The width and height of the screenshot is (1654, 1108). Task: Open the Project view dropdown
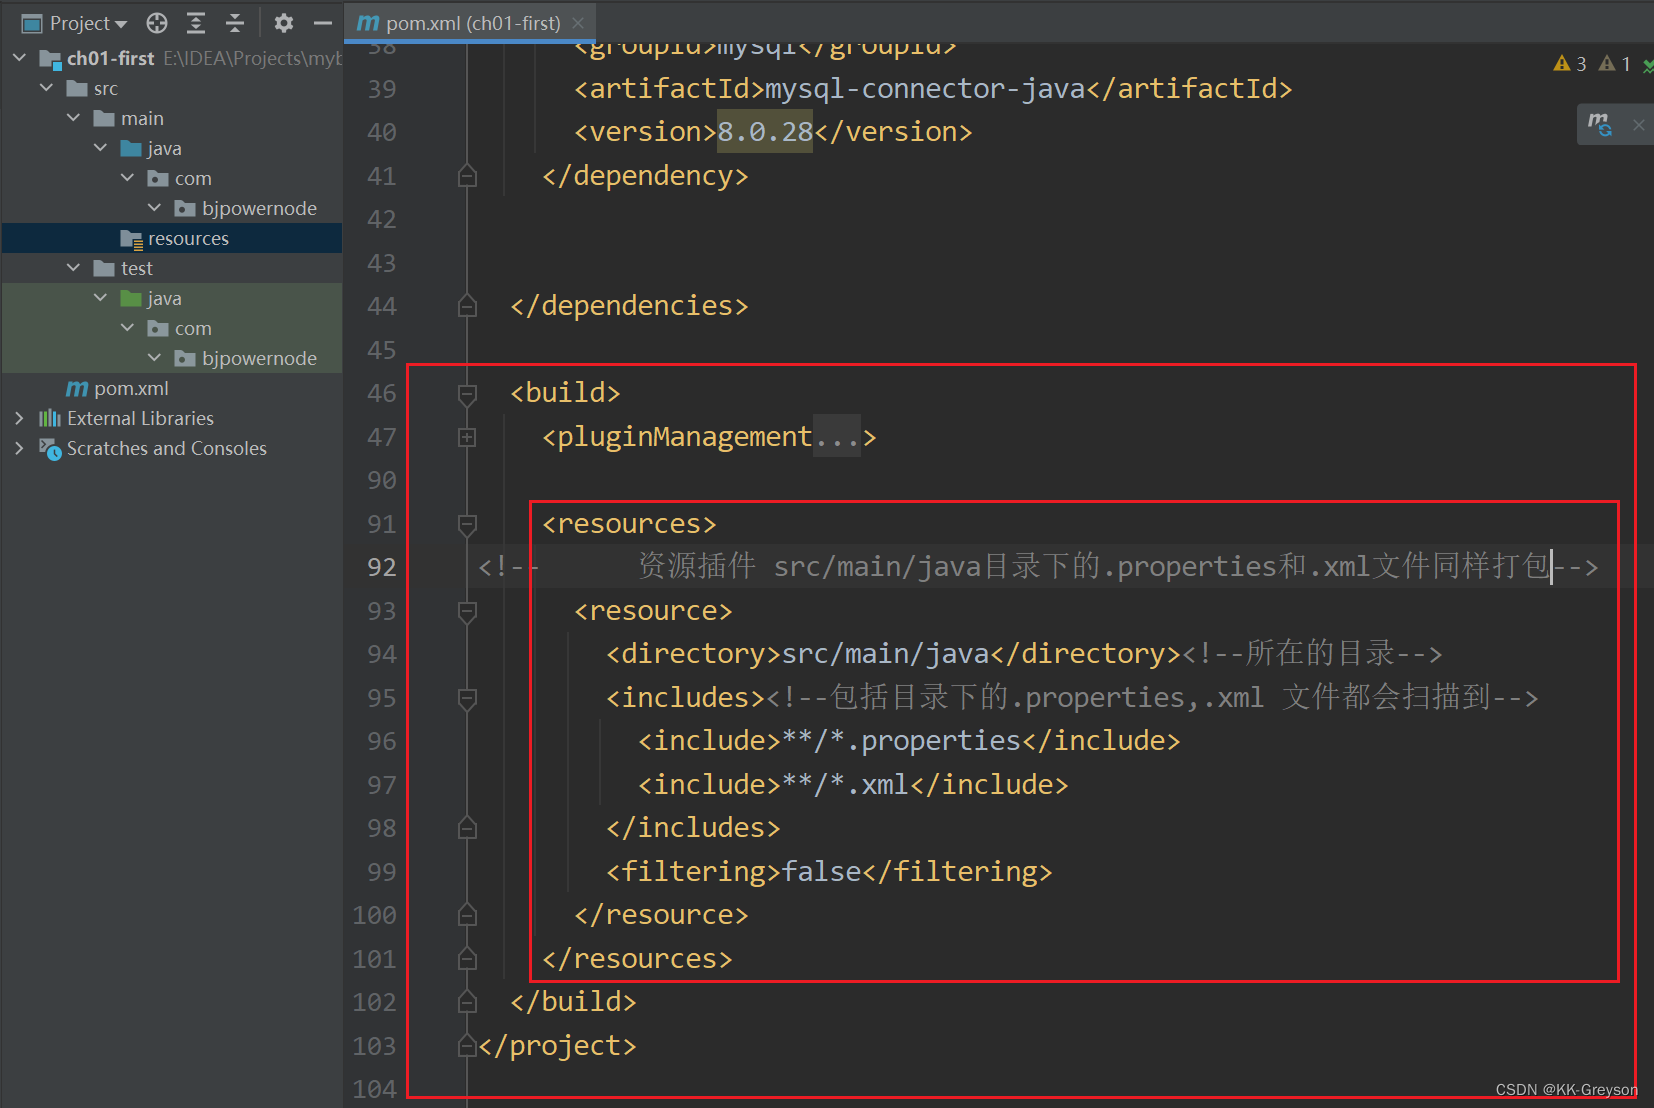pos(75,23)
